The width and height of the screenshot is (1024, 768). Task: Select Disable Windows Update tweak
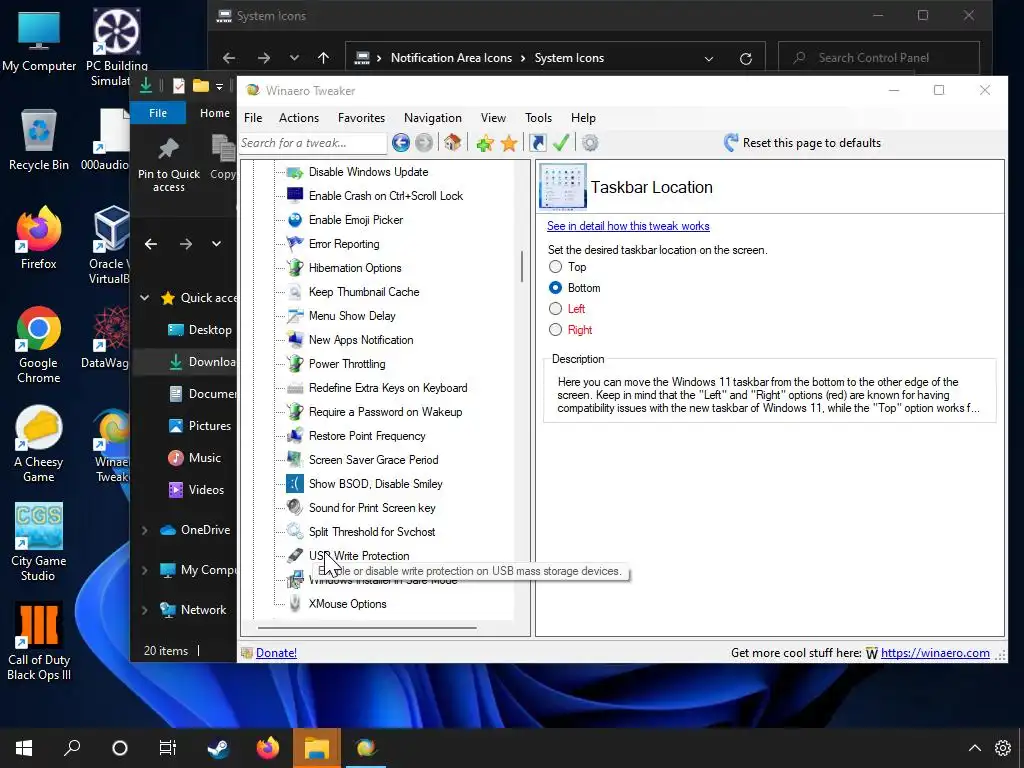(368, 172)
